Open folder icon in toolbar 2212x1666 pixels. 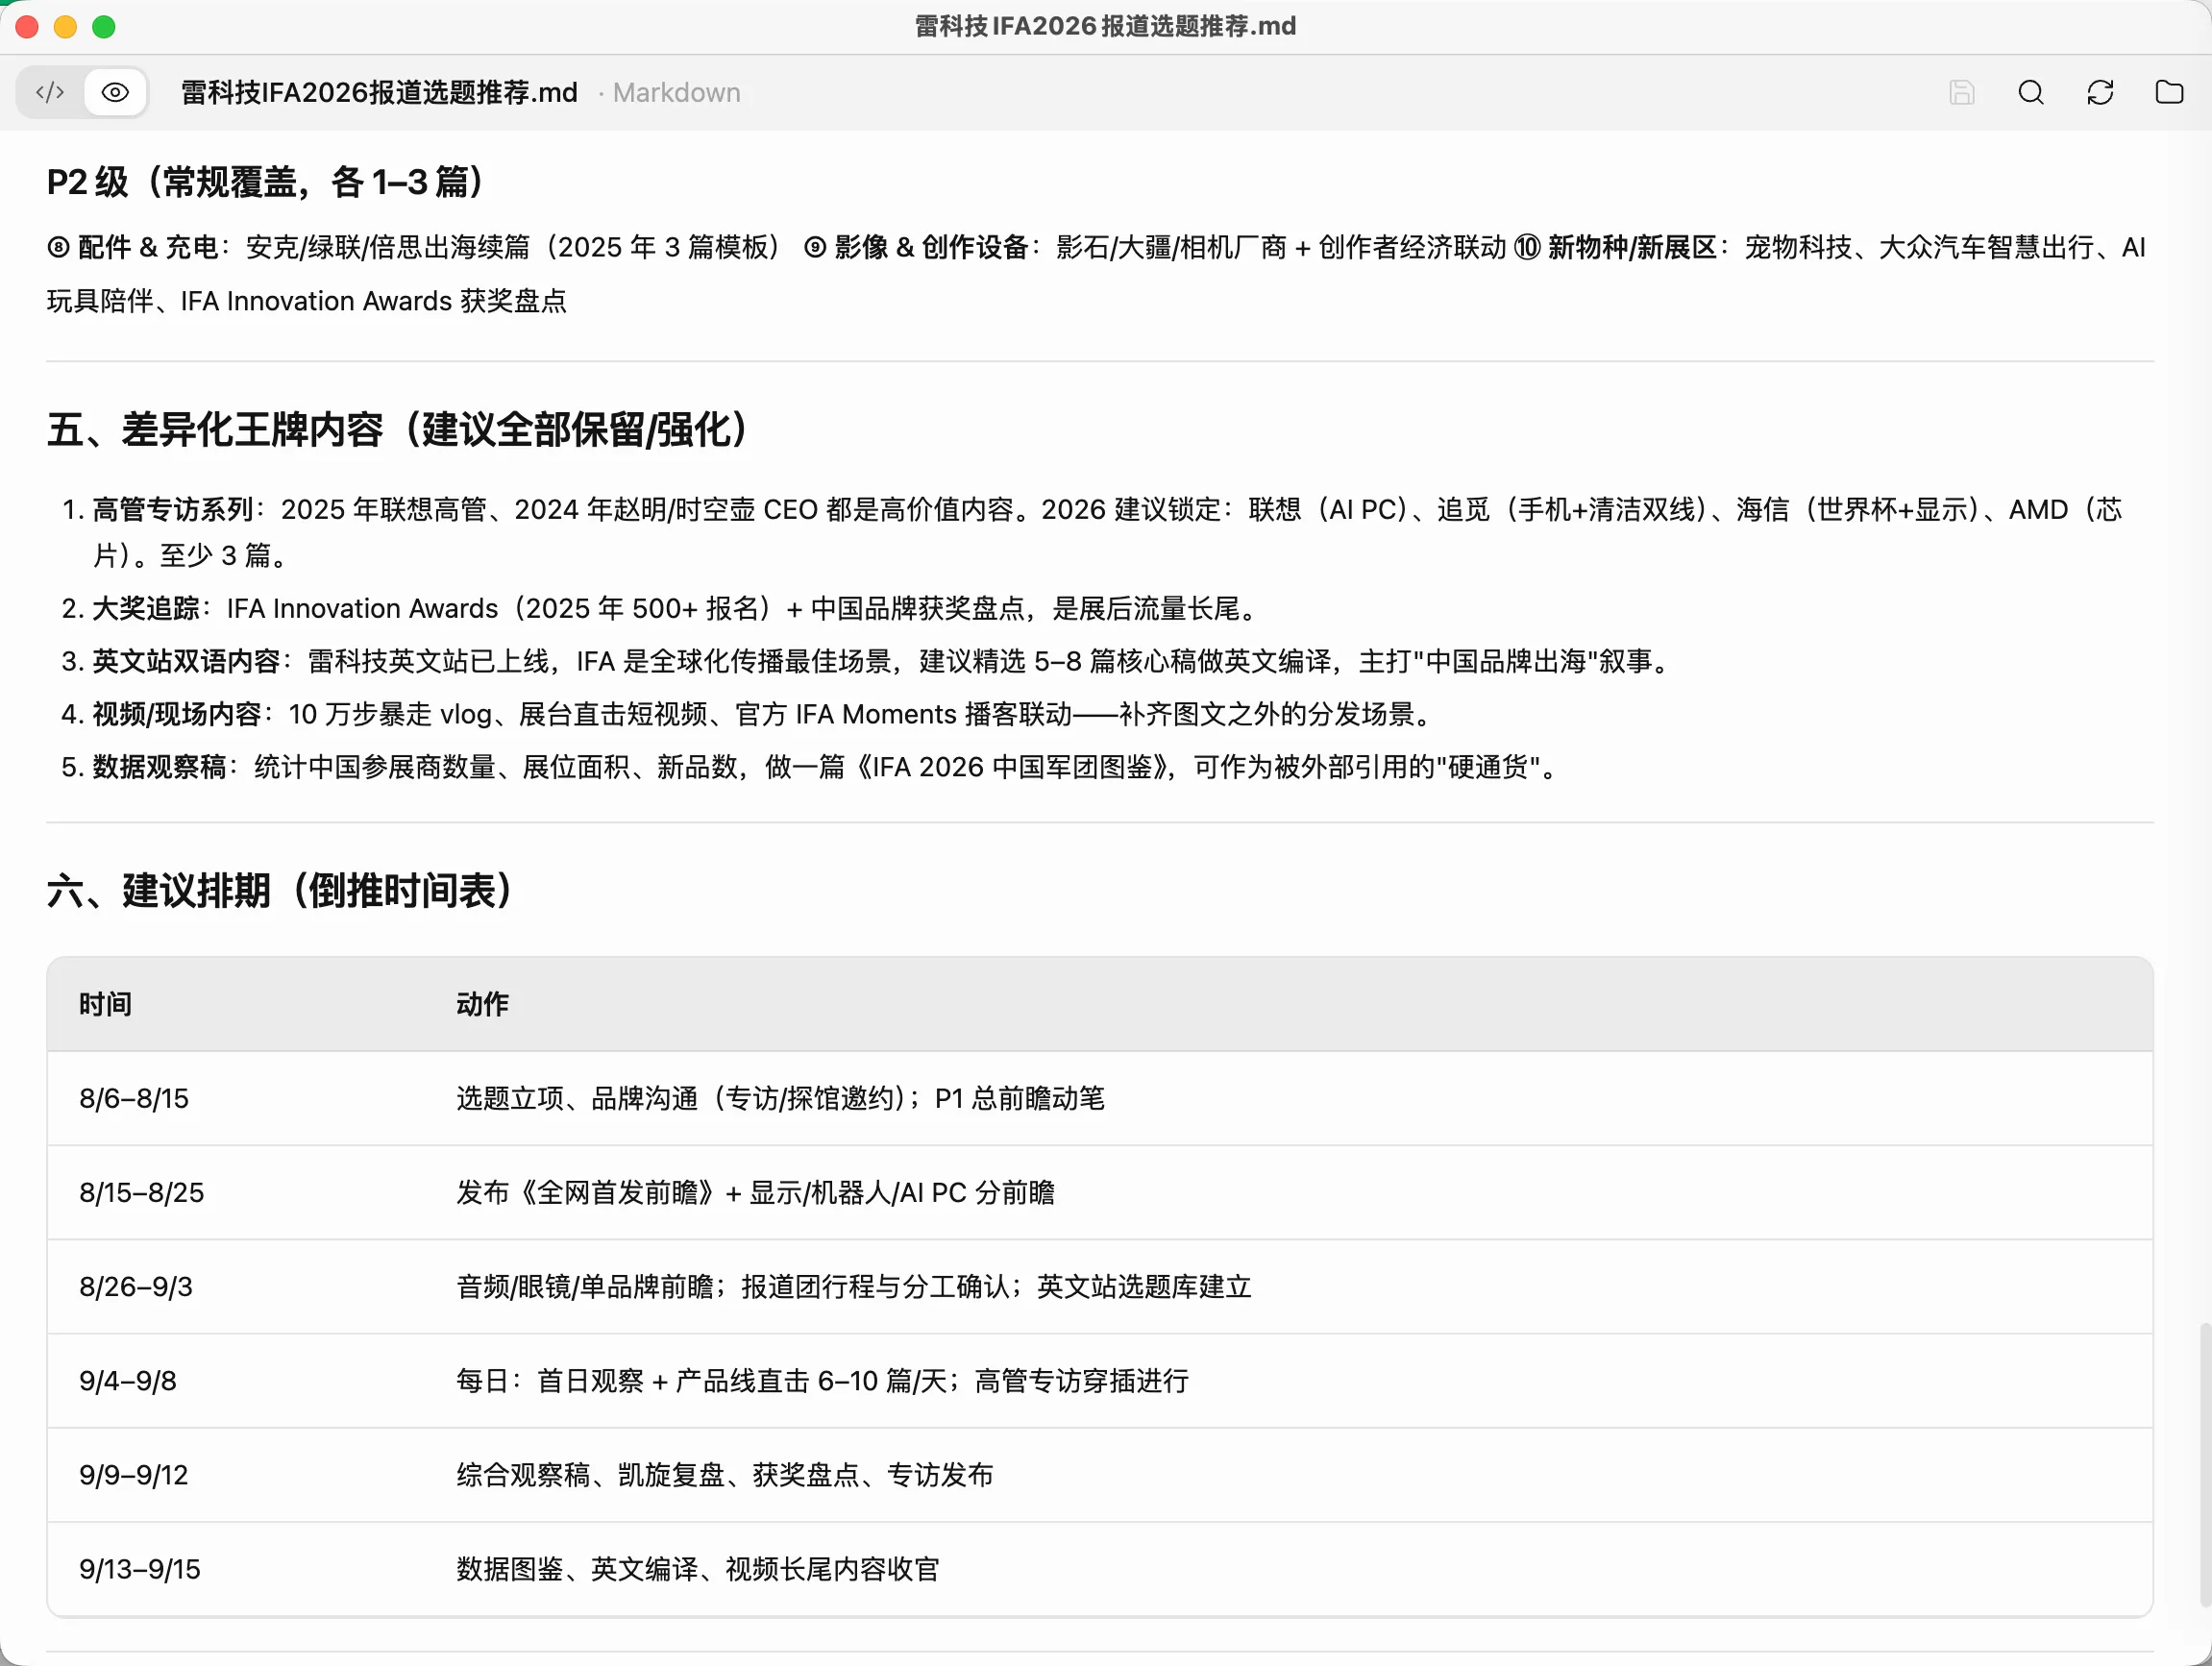click(2168, 93)
